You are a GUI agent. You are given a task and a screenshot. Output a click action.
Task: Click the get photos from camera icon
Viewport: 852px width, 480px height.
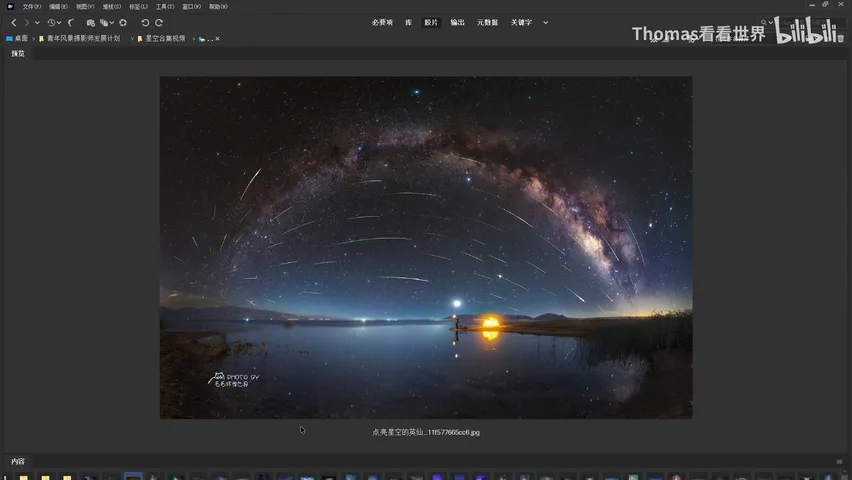(x=91, y=23)
